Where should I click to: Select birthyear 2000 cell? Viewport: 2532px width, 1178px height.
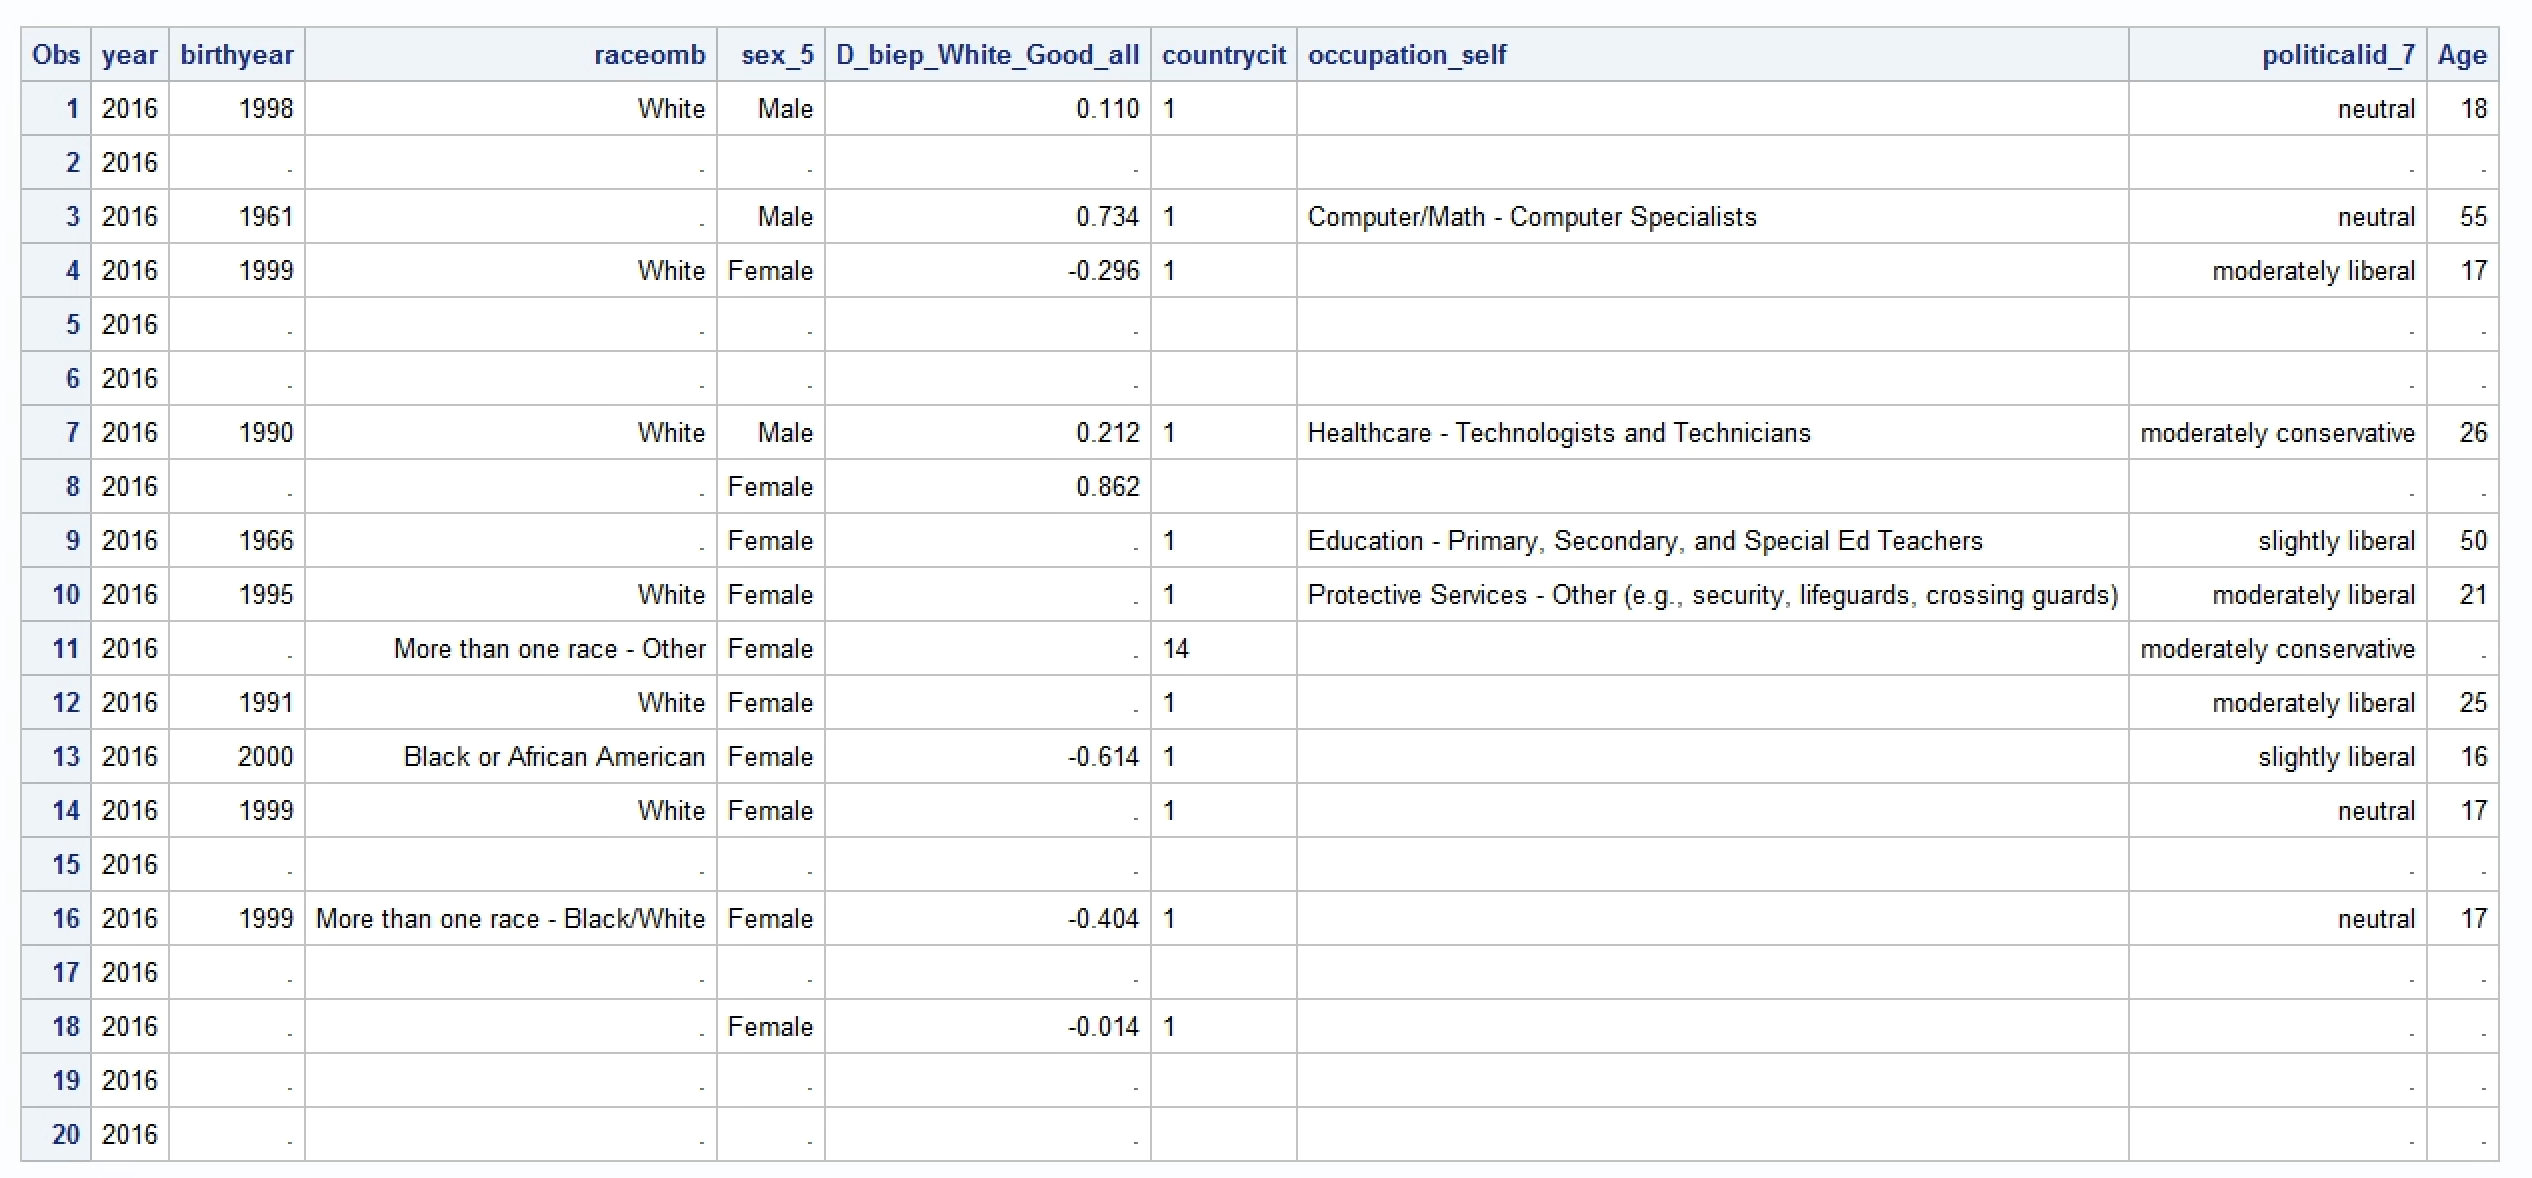[265, 757]
